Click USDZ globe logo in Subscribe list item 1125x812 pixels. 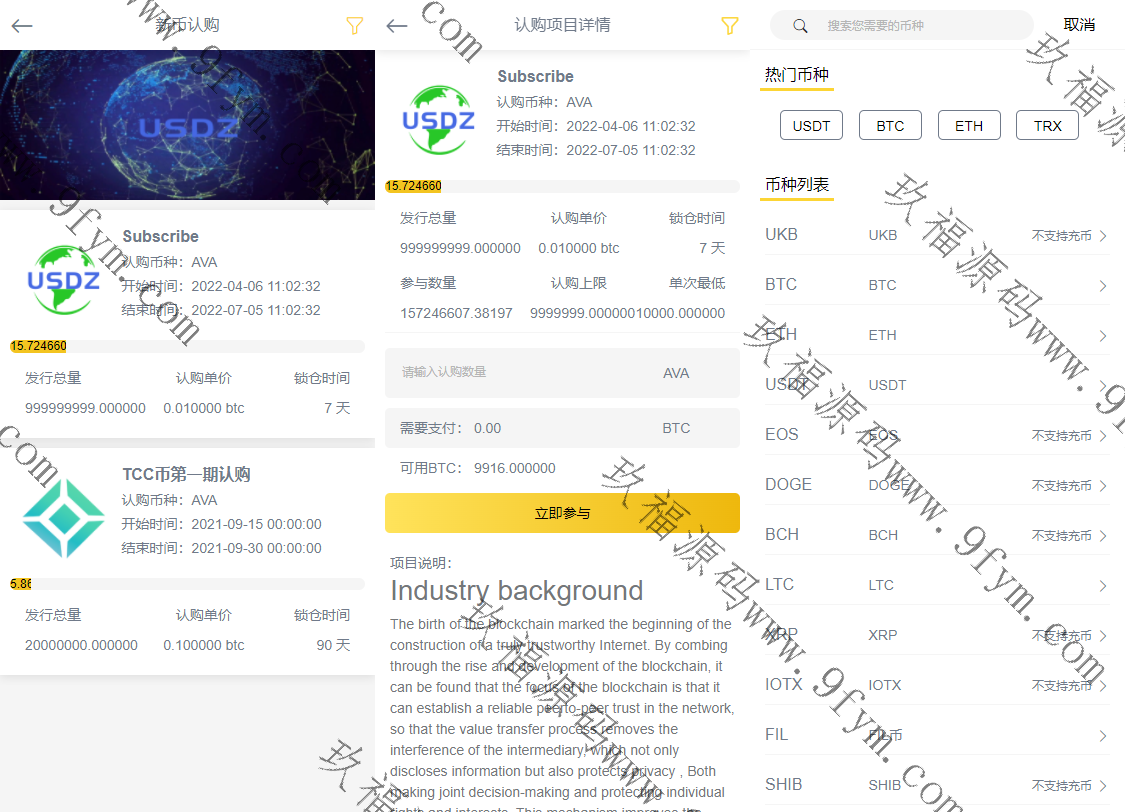(63, 281)
